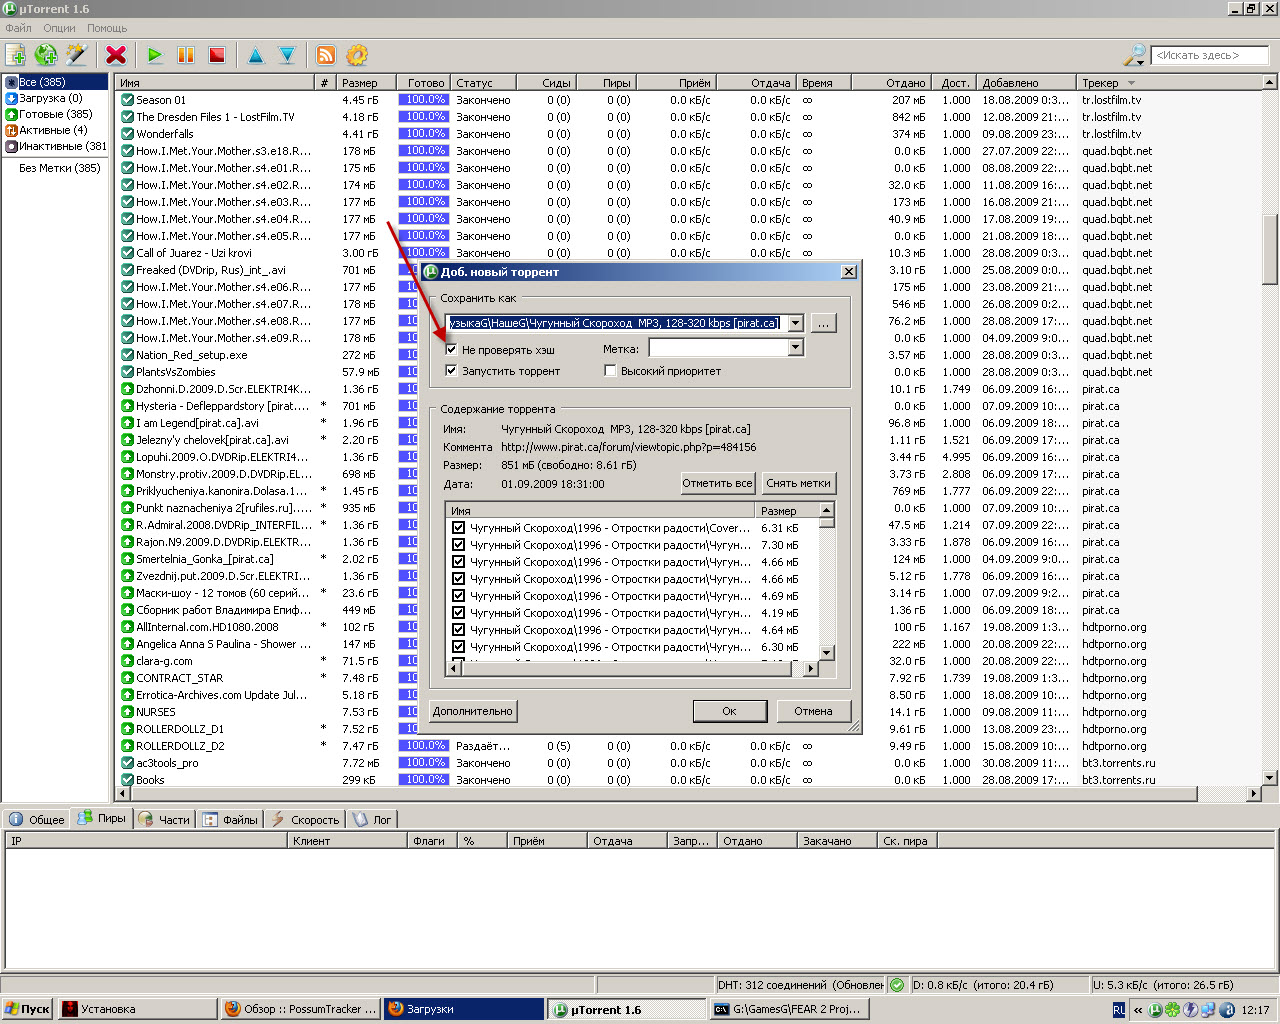Click the Add Torrent toolbar icon
This screenshot has height=1024, width=1280.
[x=16, y=55]
